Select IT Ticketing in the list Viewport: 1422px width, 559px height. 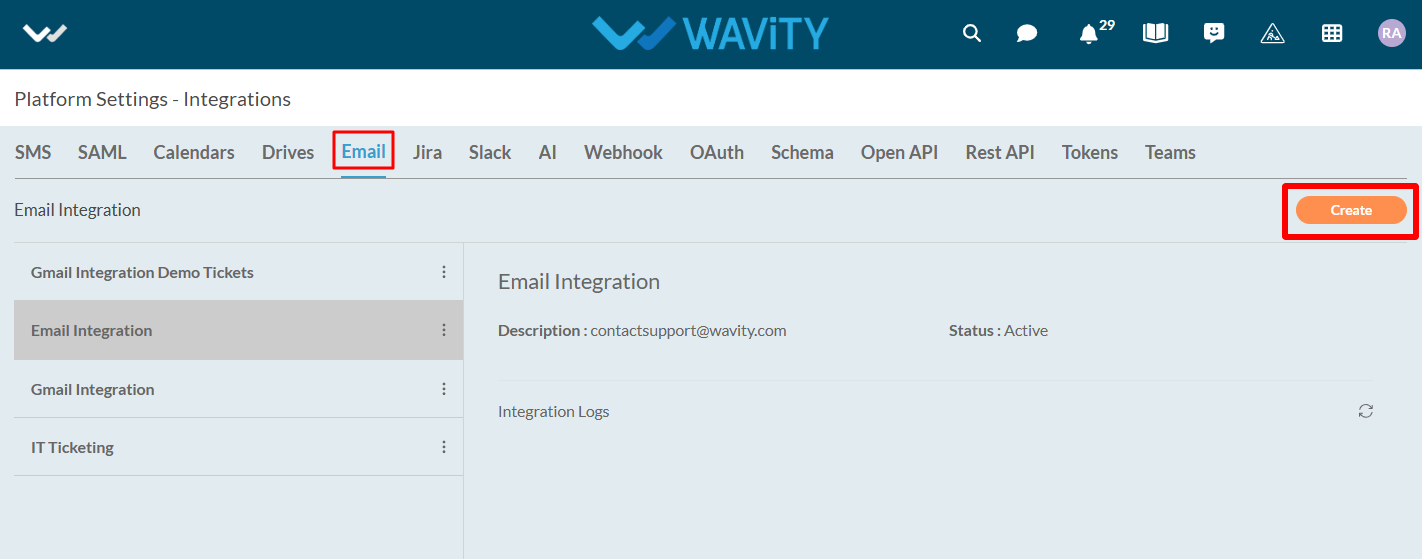pos(238,447)
